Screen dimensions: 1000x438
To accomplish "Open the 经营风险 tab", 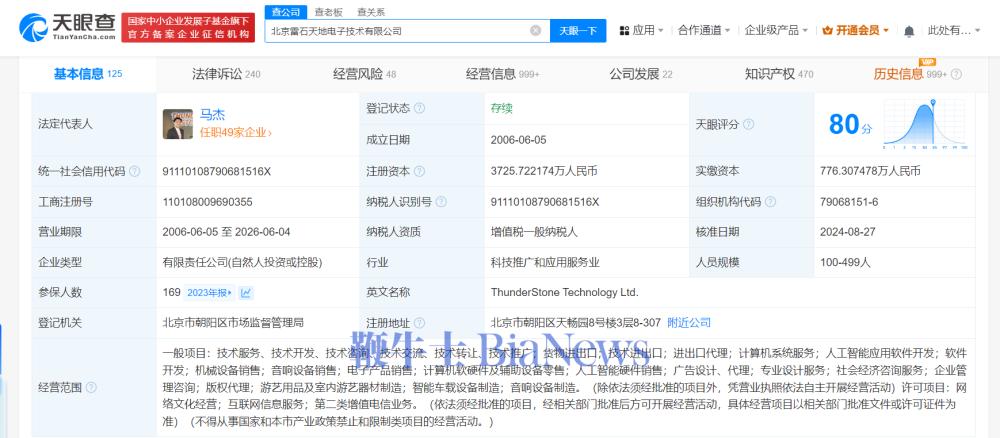I will coord(364,75).
